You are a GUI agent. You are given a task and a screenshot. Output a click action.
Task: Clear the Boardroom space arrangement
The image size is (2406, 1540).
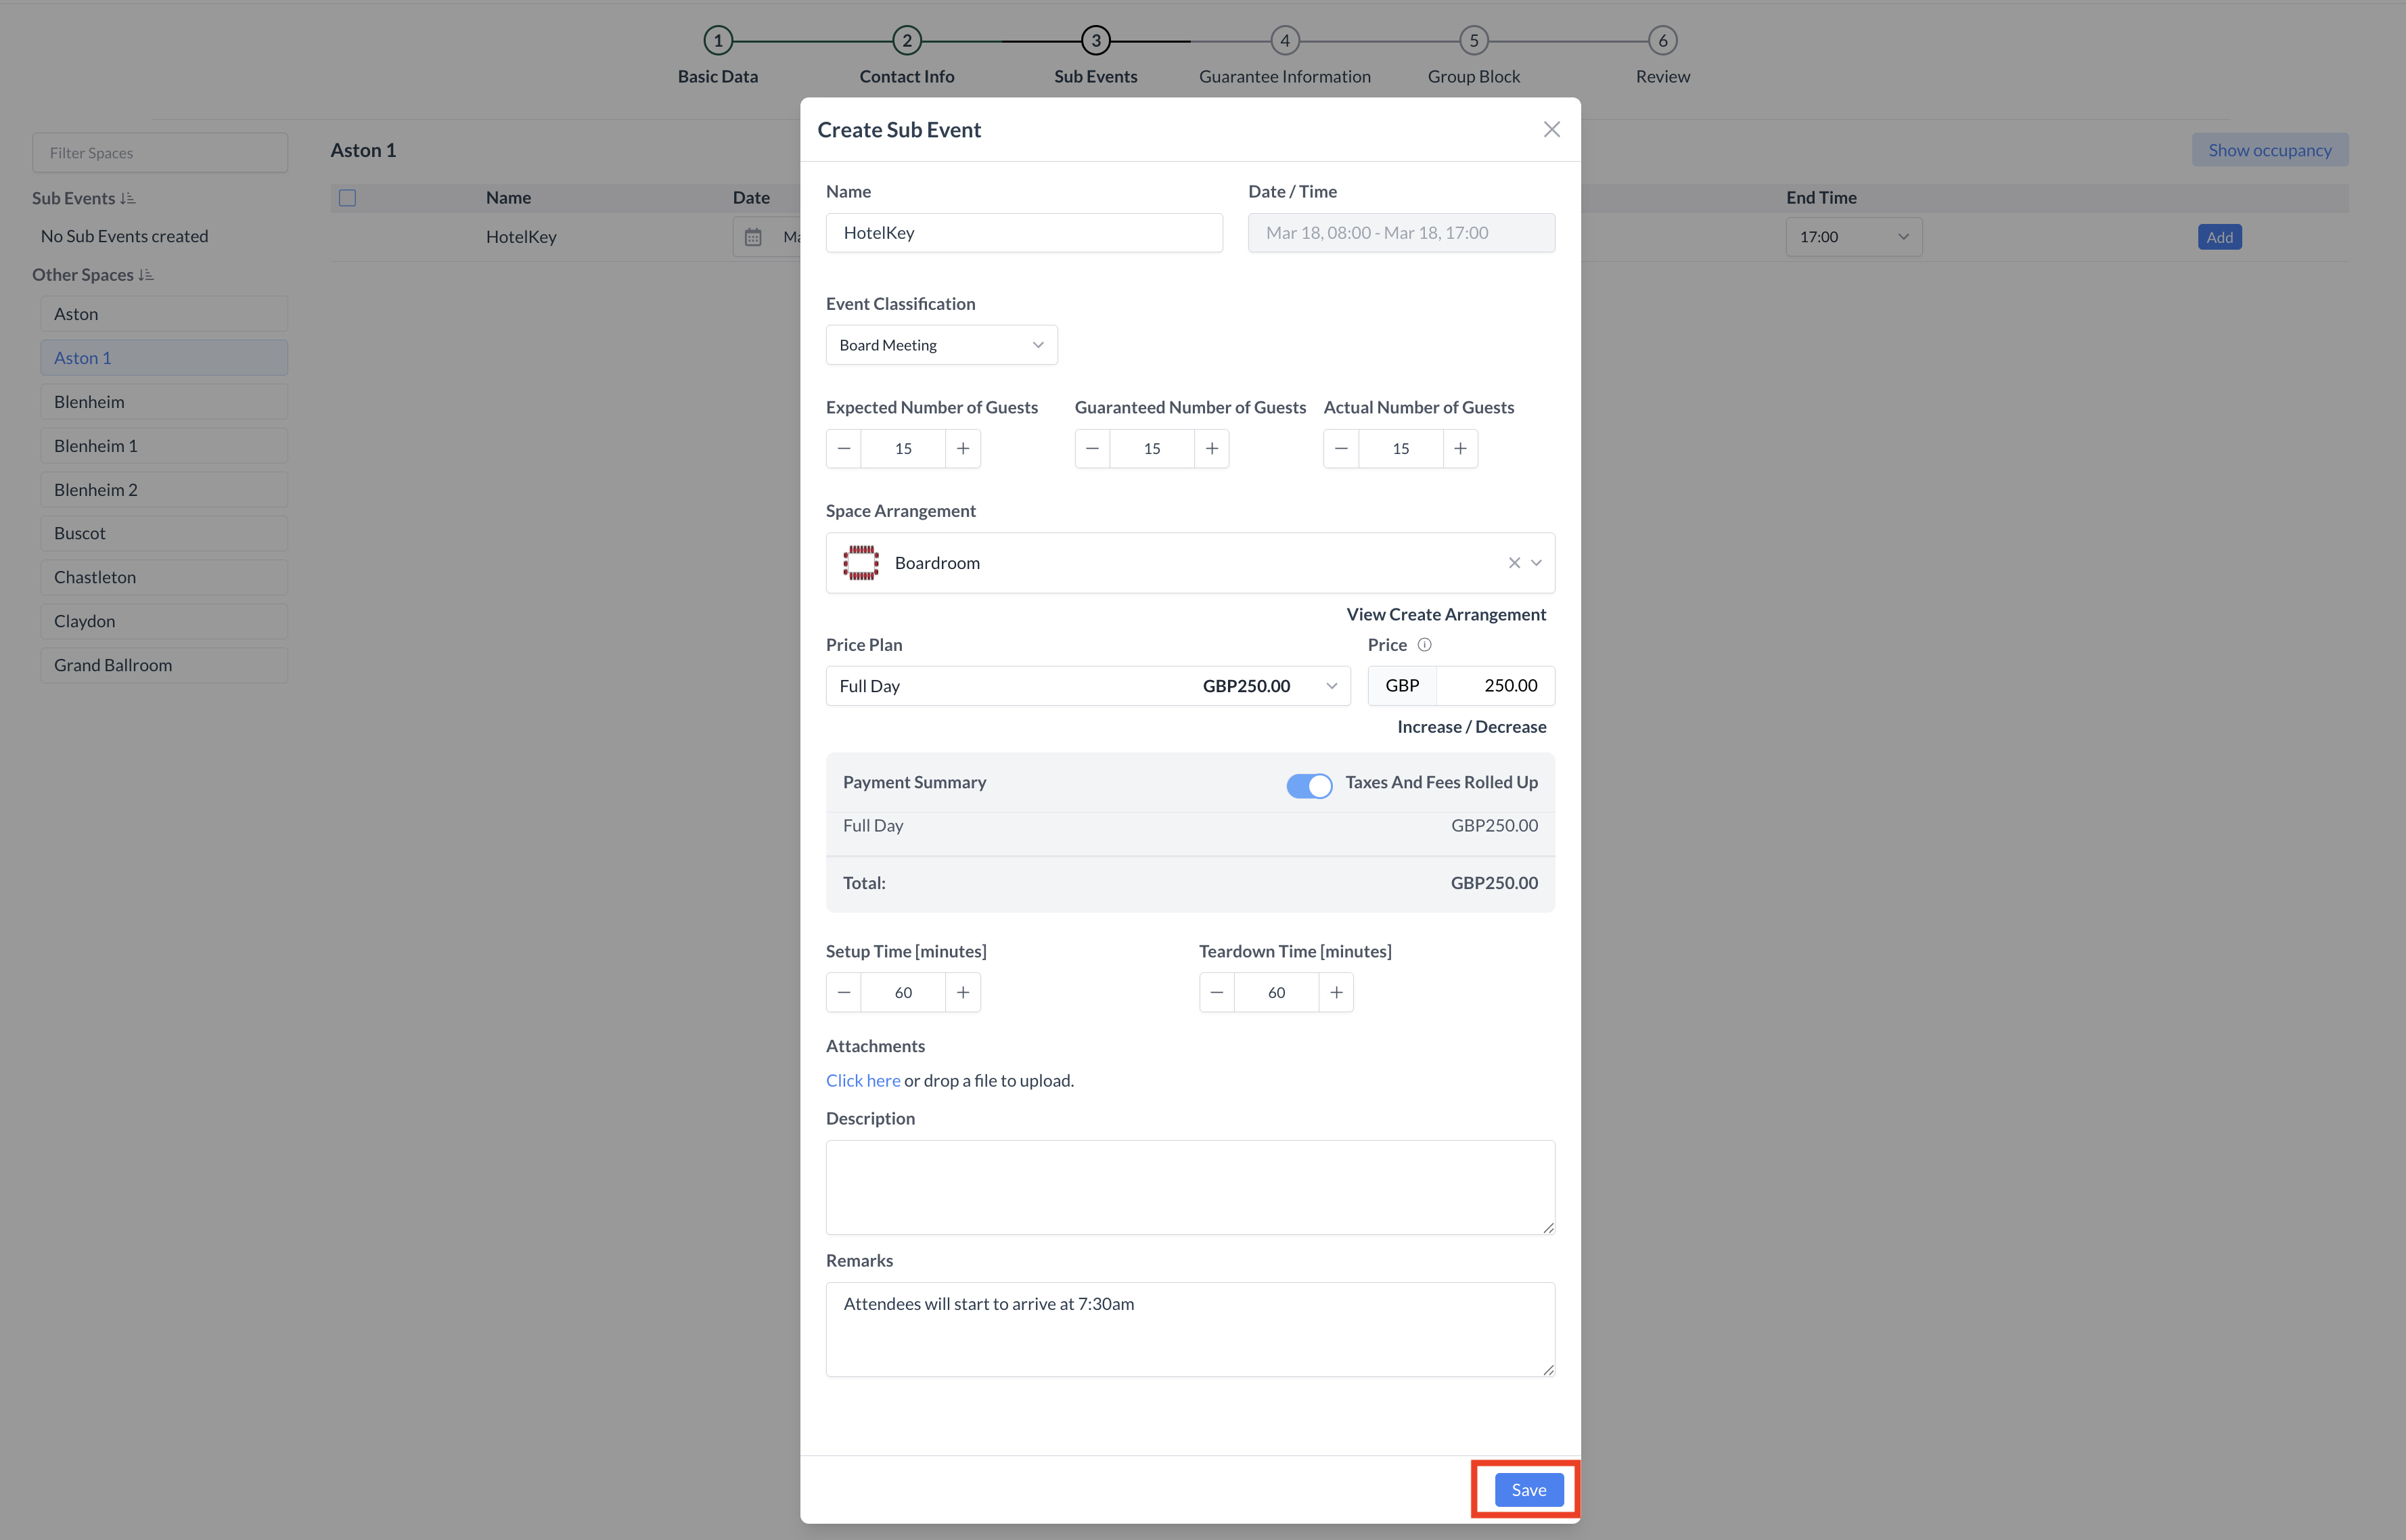(x=1514, y=563)
